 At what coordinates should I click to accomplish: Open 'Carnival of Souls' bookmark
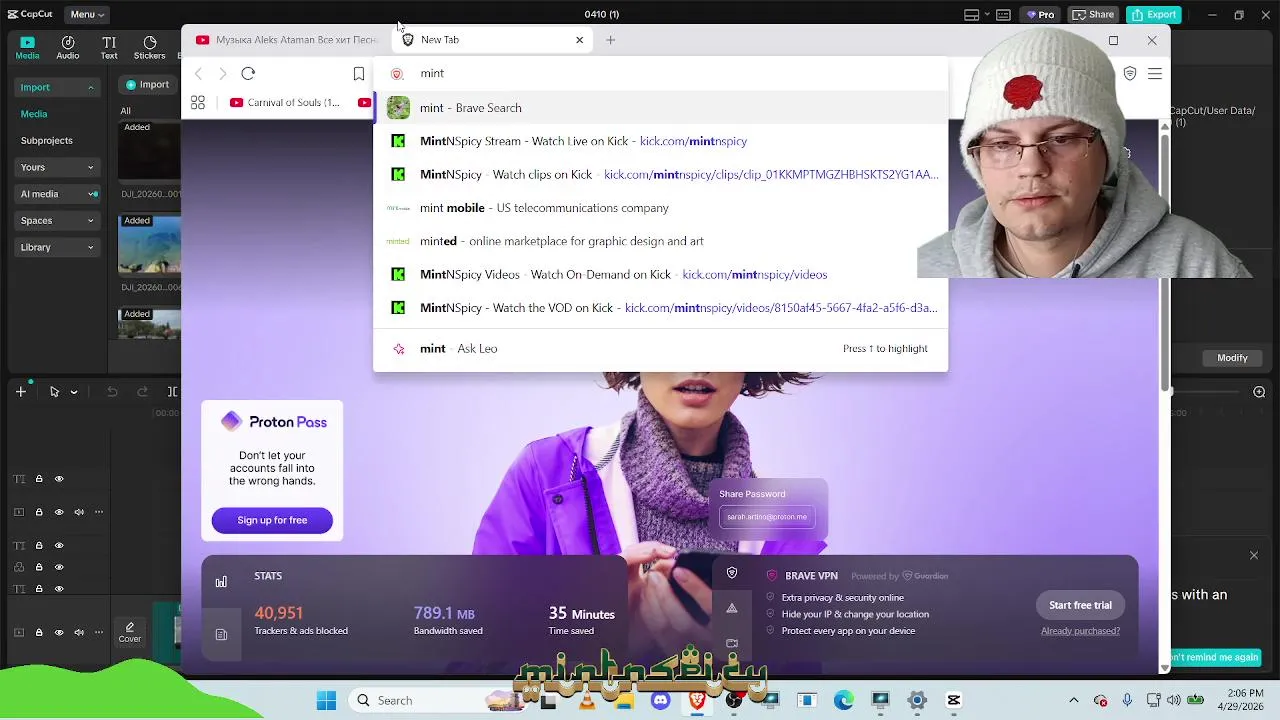tap(286, 102)
